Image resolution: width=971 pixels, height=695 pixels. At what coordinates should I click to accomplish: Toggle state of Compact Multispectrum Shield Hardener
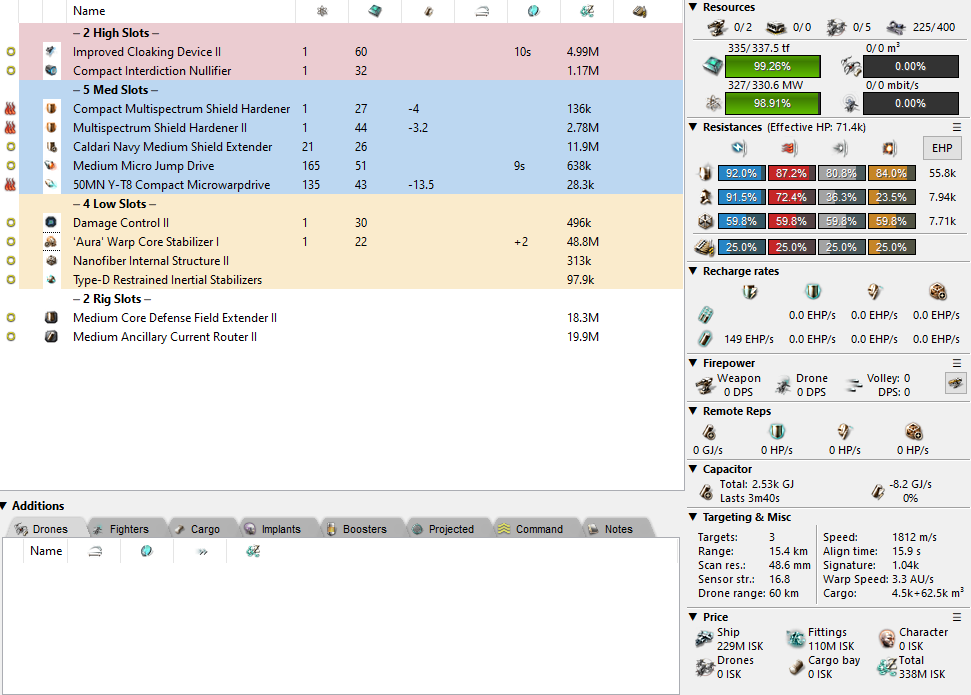pos(10,109)
